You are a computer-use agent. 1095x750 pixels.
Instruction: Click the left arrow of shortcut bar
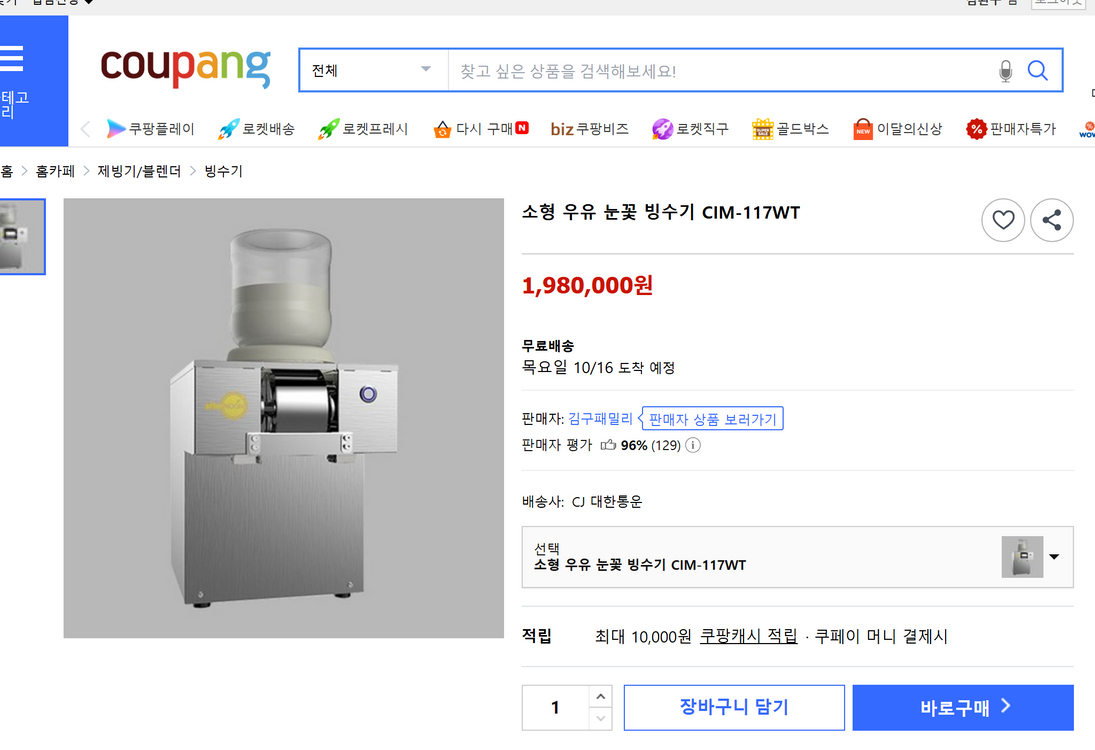(85, 129)
